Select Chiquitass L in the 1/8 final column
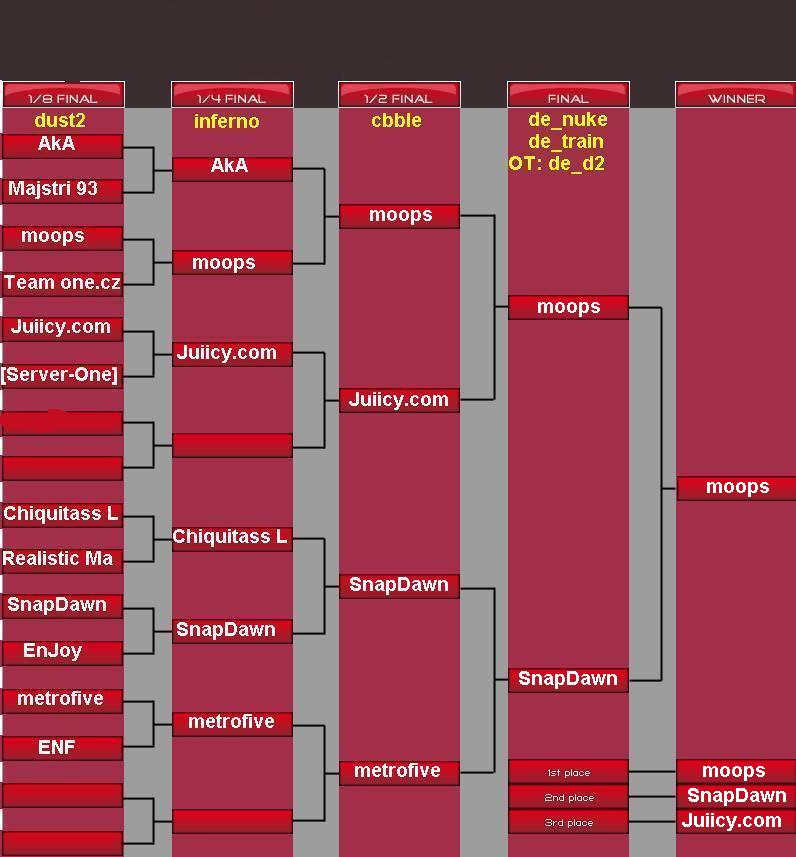This screenshot has height=857, width=796. 62,515
